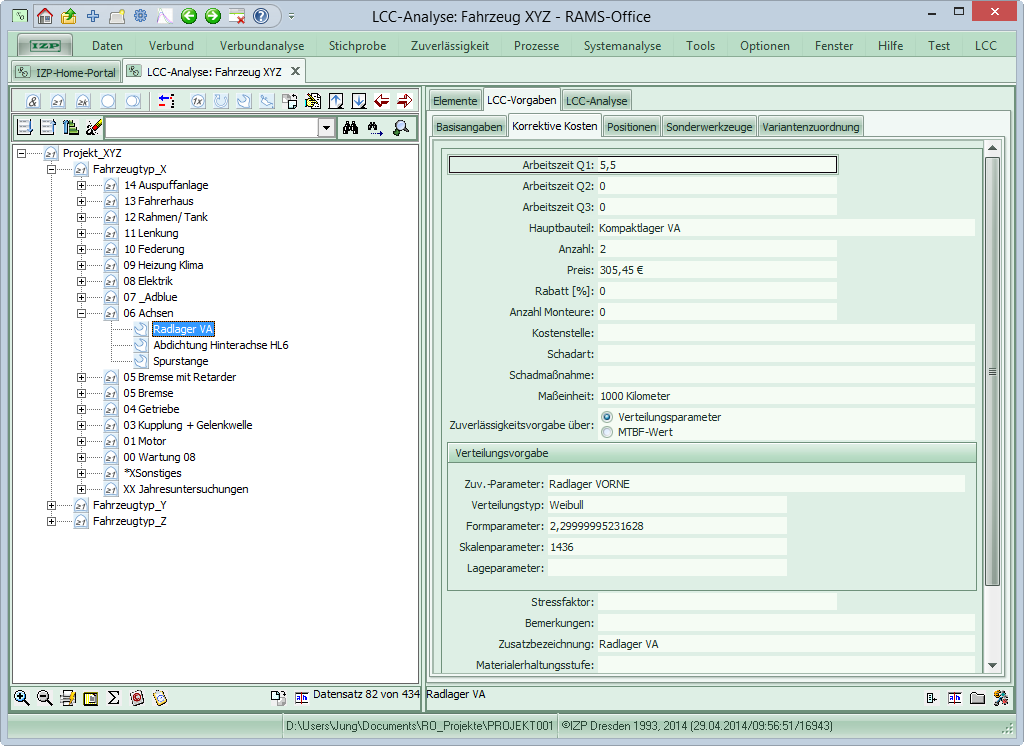This screenshot has height=746, width=1024.
Task: Collapse the 06 Achsen node
Action: click(x=81, y=314)
